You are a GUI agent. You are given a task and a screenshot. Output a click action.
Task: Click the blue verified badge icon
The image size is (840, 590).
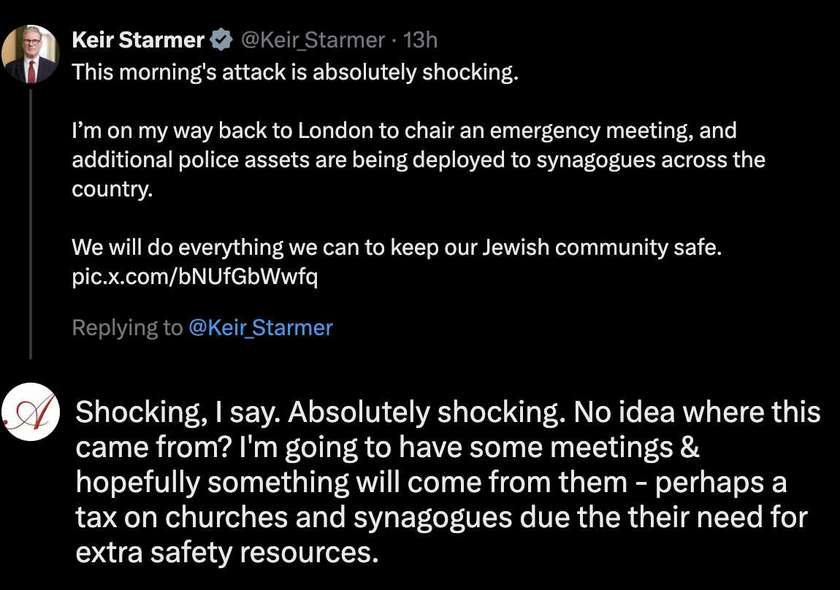[x=221, y=41]
